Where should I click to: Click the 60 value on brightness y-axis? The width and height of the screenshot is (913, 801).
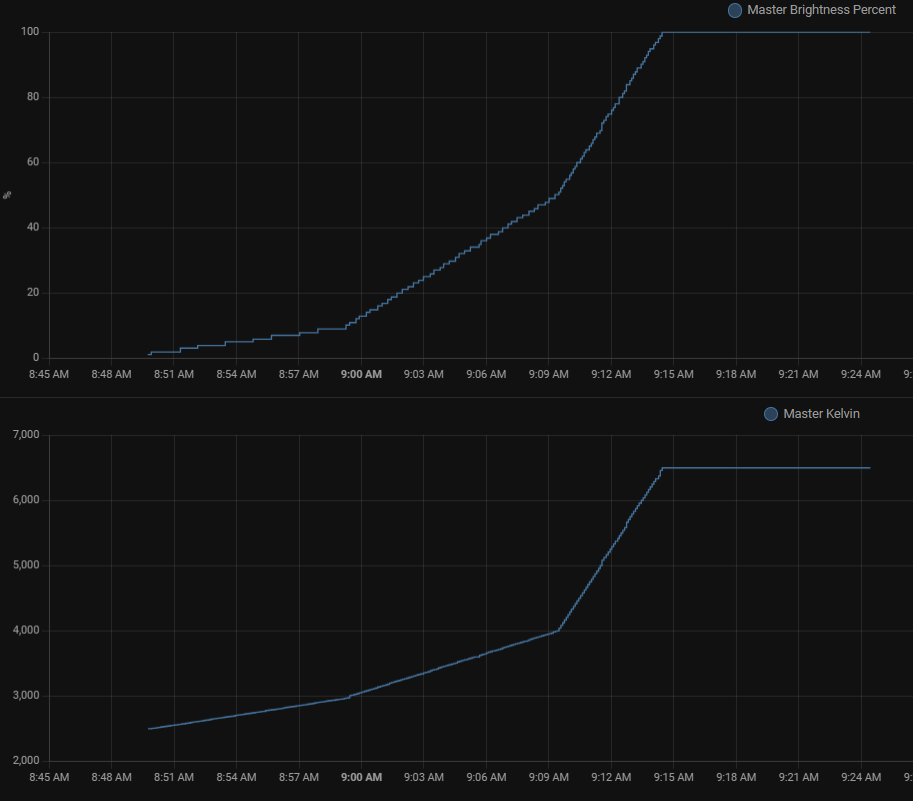click(32, 162)
